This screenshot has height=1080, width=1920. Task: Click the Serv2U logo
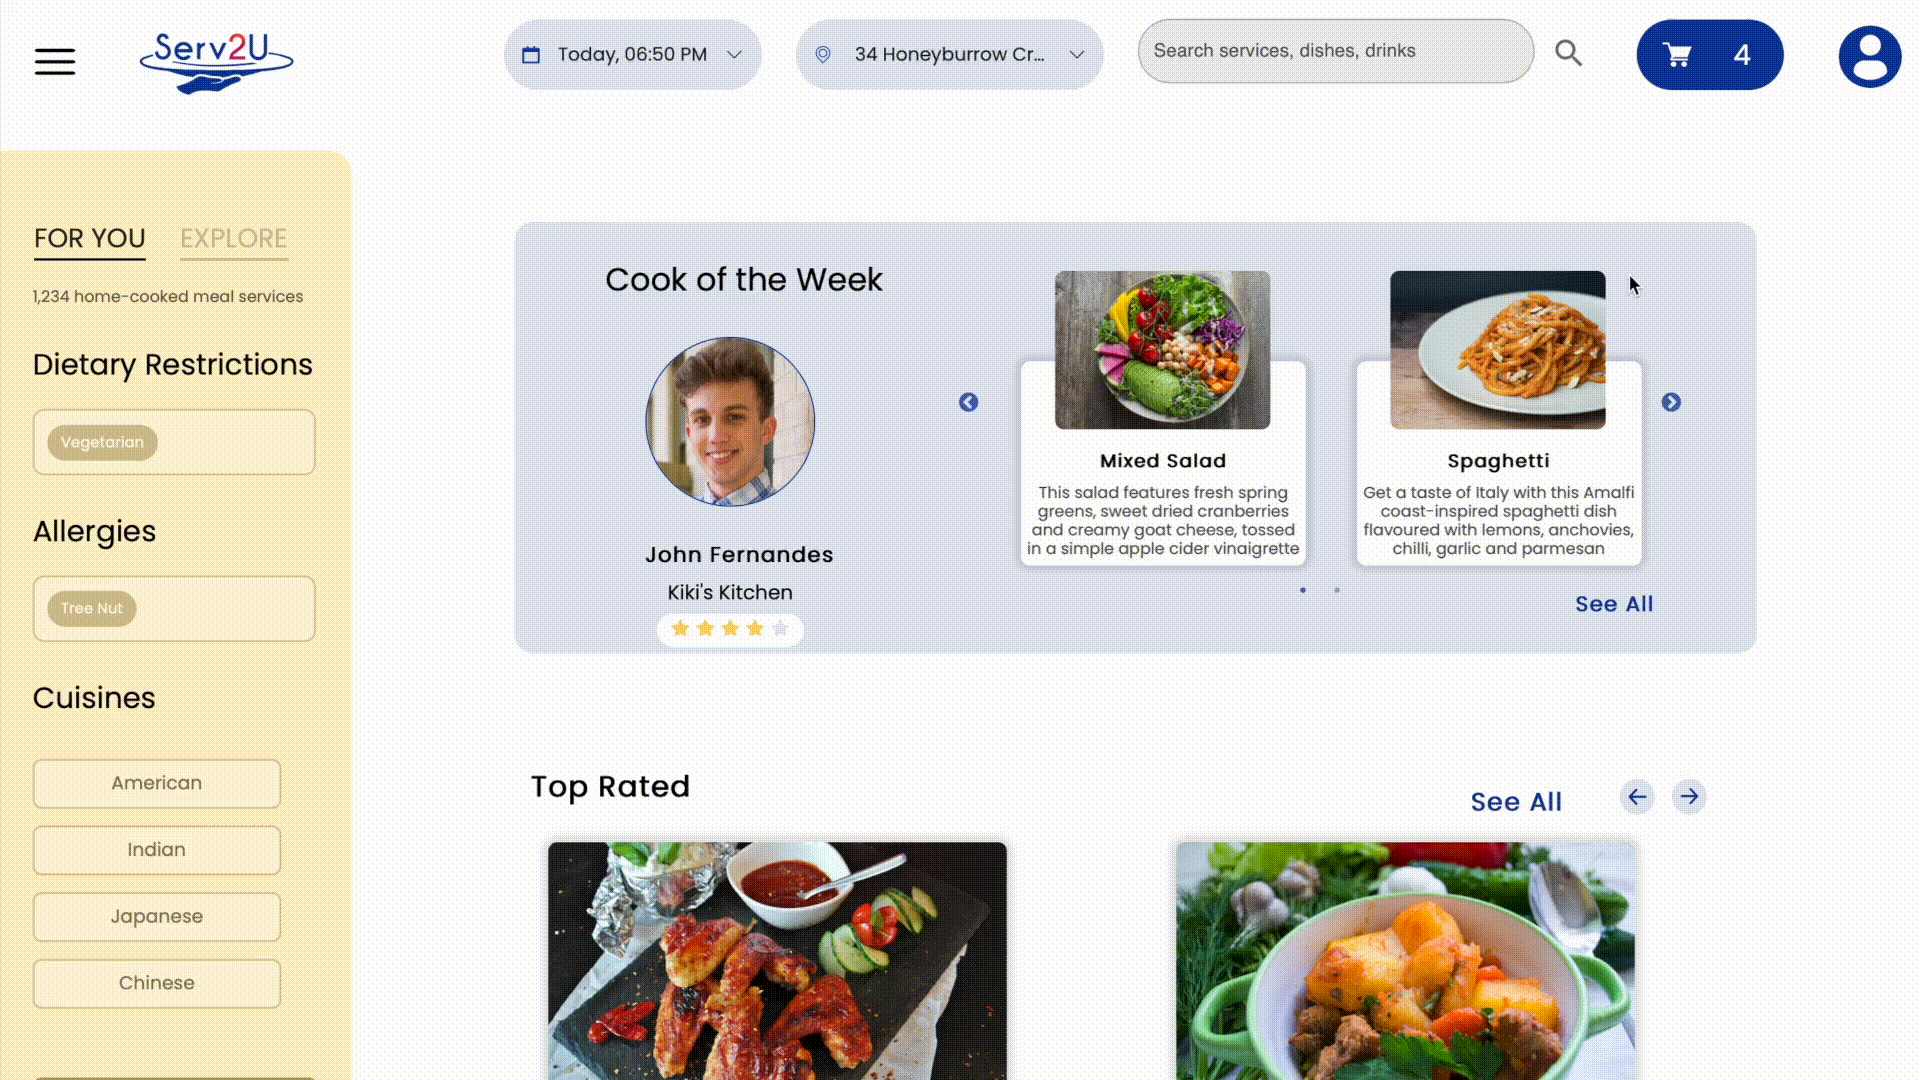pos(216,61)
